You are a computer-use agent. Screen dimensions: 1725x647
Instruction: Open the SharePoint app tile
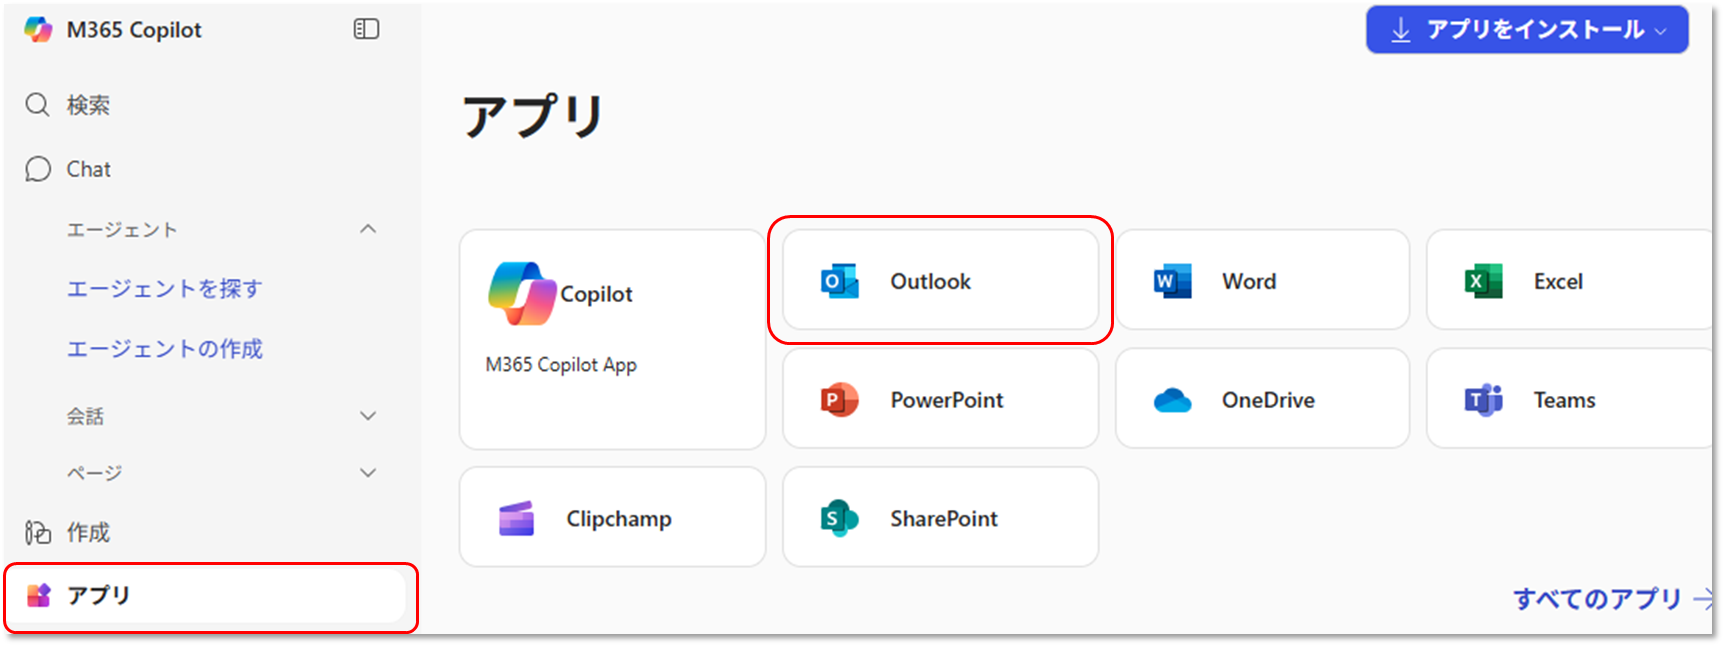click(x=940, y=517)
